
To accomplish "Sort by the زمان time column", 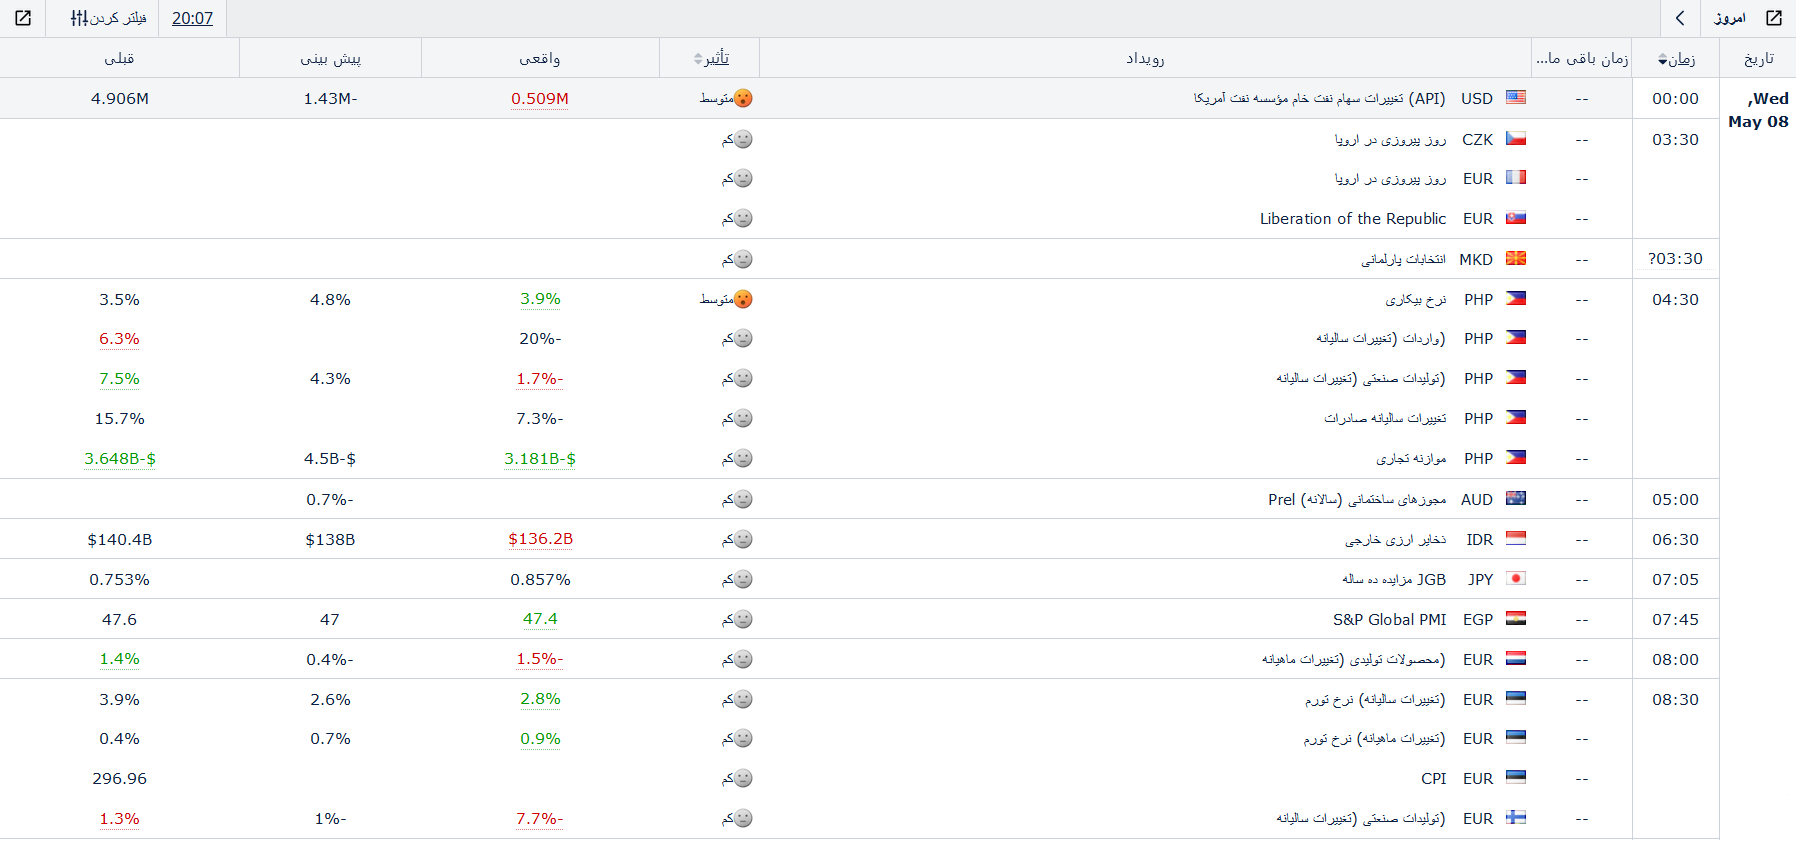I will pos(1676,59).
